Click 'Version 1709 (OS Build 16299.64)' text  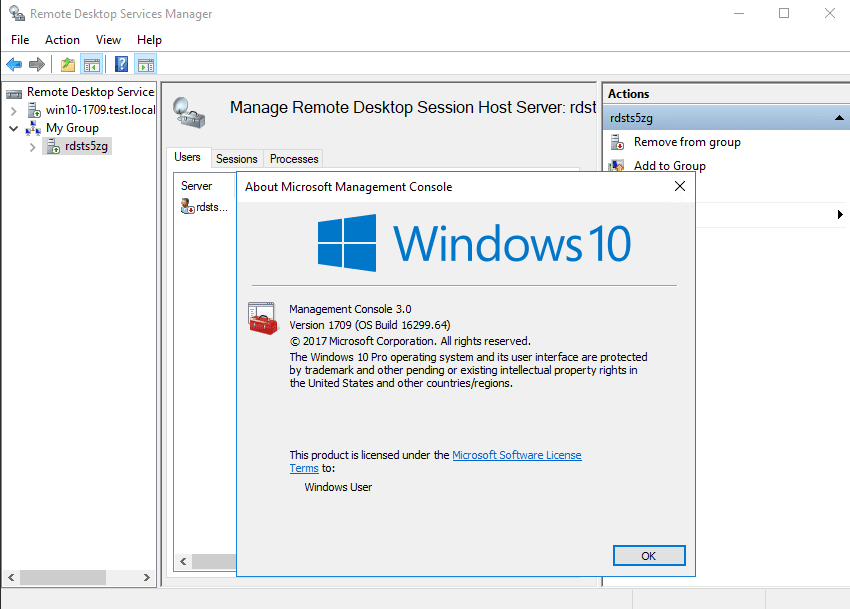click(x=370, y=325)
